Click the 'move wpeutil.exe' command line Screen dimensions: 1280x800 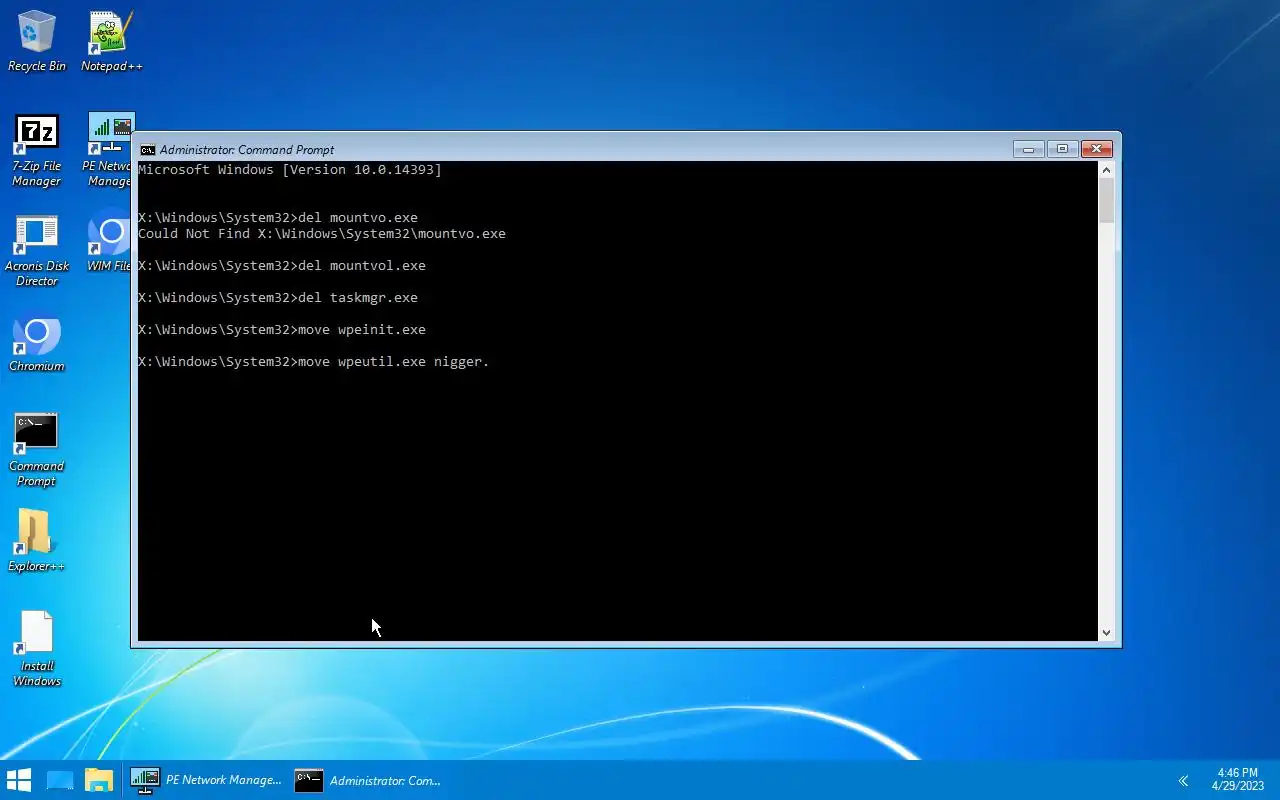click(314, 362)
